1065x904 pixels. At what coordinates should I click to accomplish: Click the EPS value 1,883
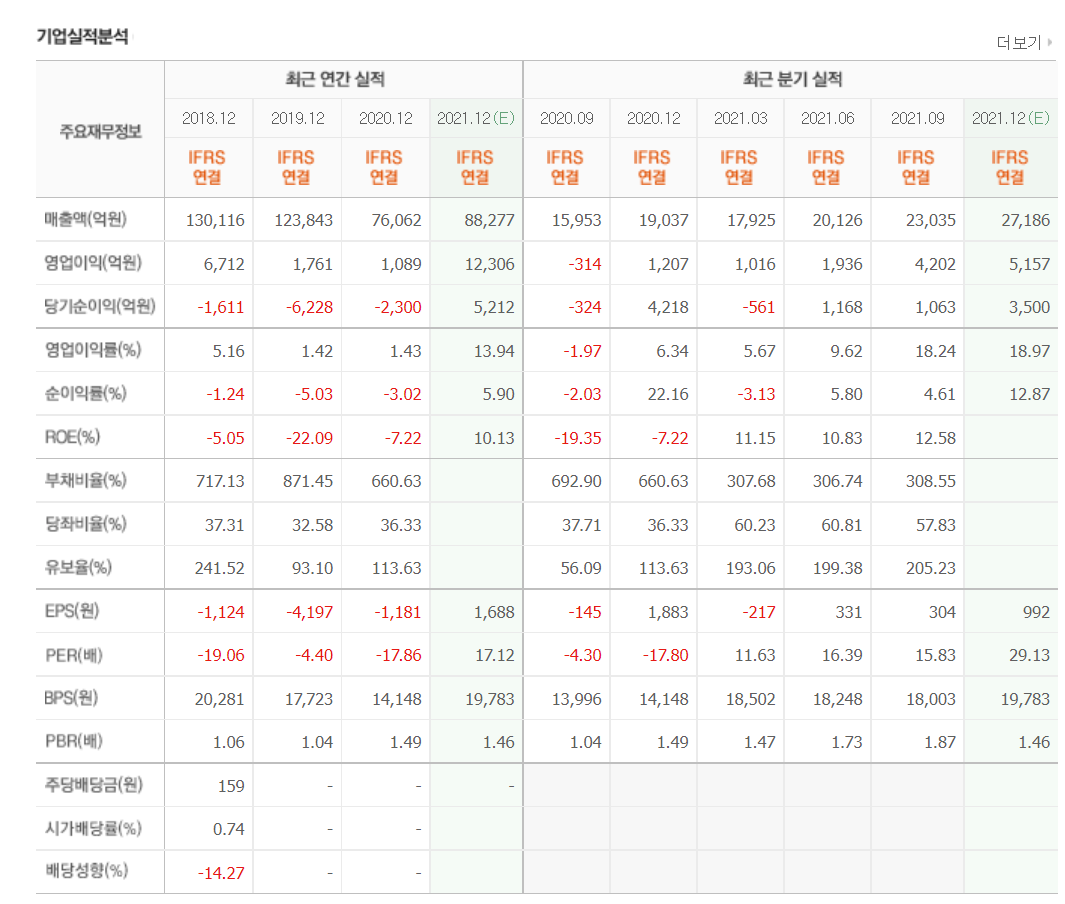(x=668, y=613)
